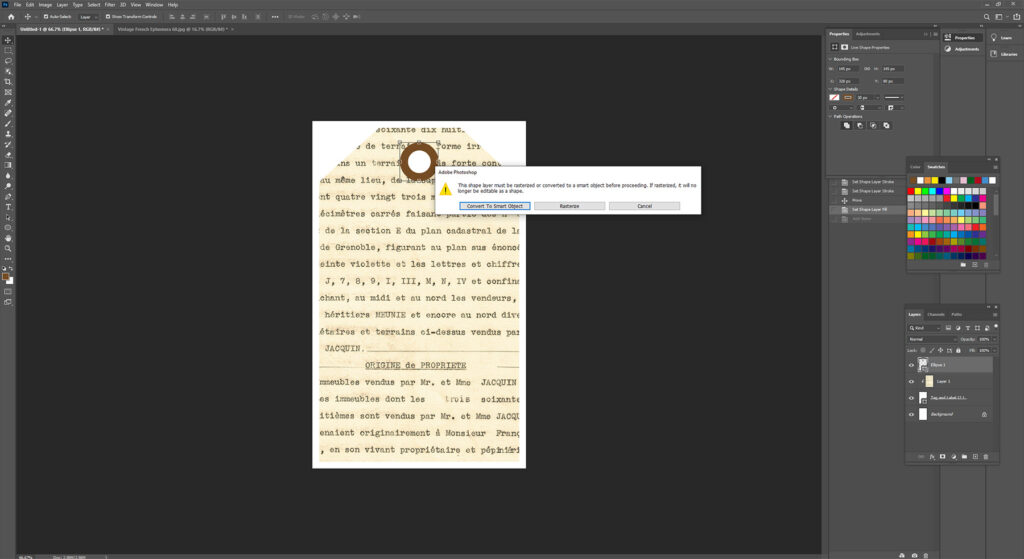
Task: Select the Eyedropper tool
Action: [8, 103]
